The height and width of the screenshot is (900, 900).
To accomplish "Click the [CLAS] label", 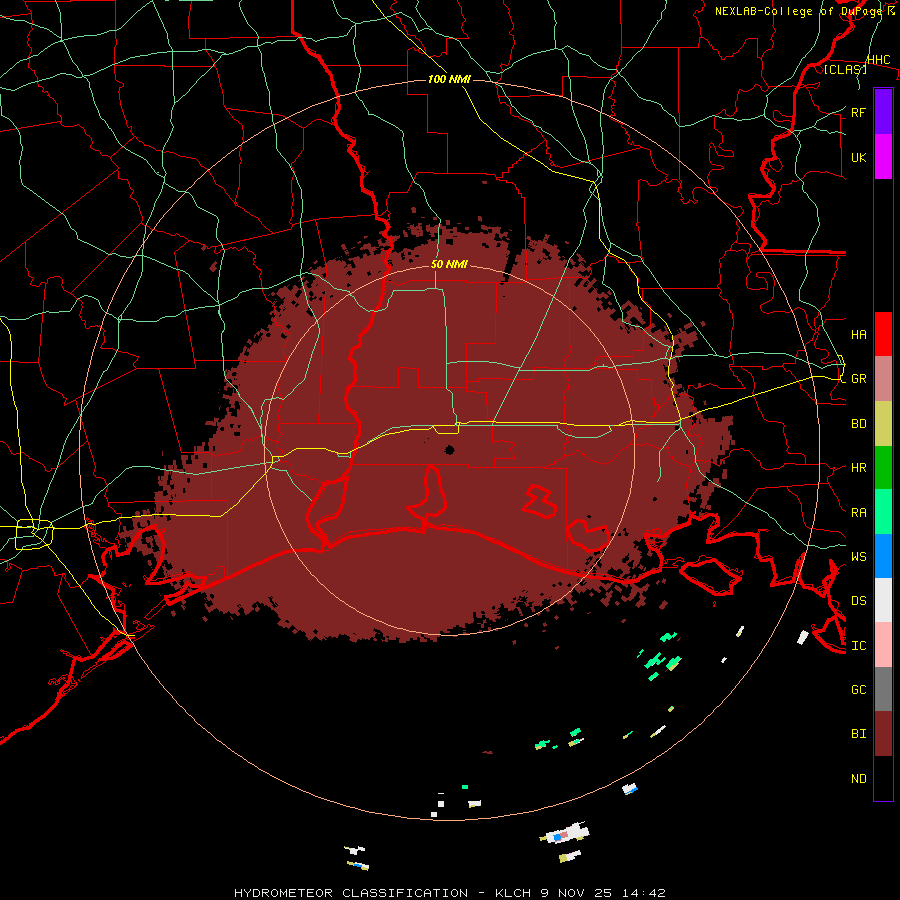I will [845, 69].
